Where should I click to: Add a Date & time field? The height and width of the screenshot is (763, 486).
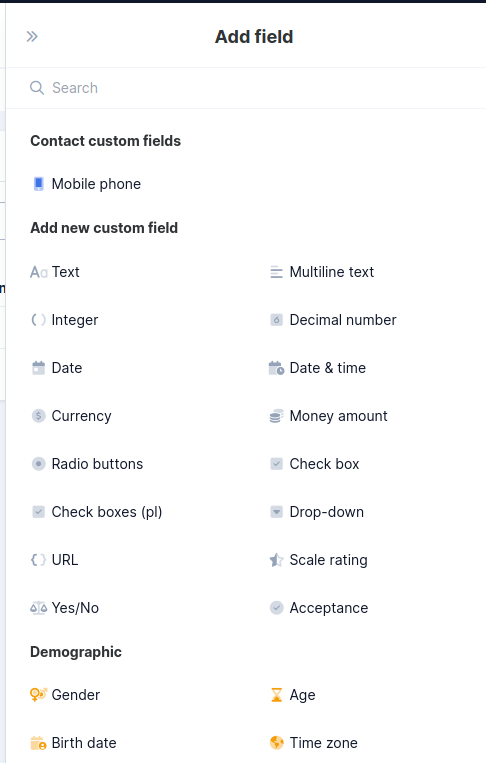click(317, 368)
